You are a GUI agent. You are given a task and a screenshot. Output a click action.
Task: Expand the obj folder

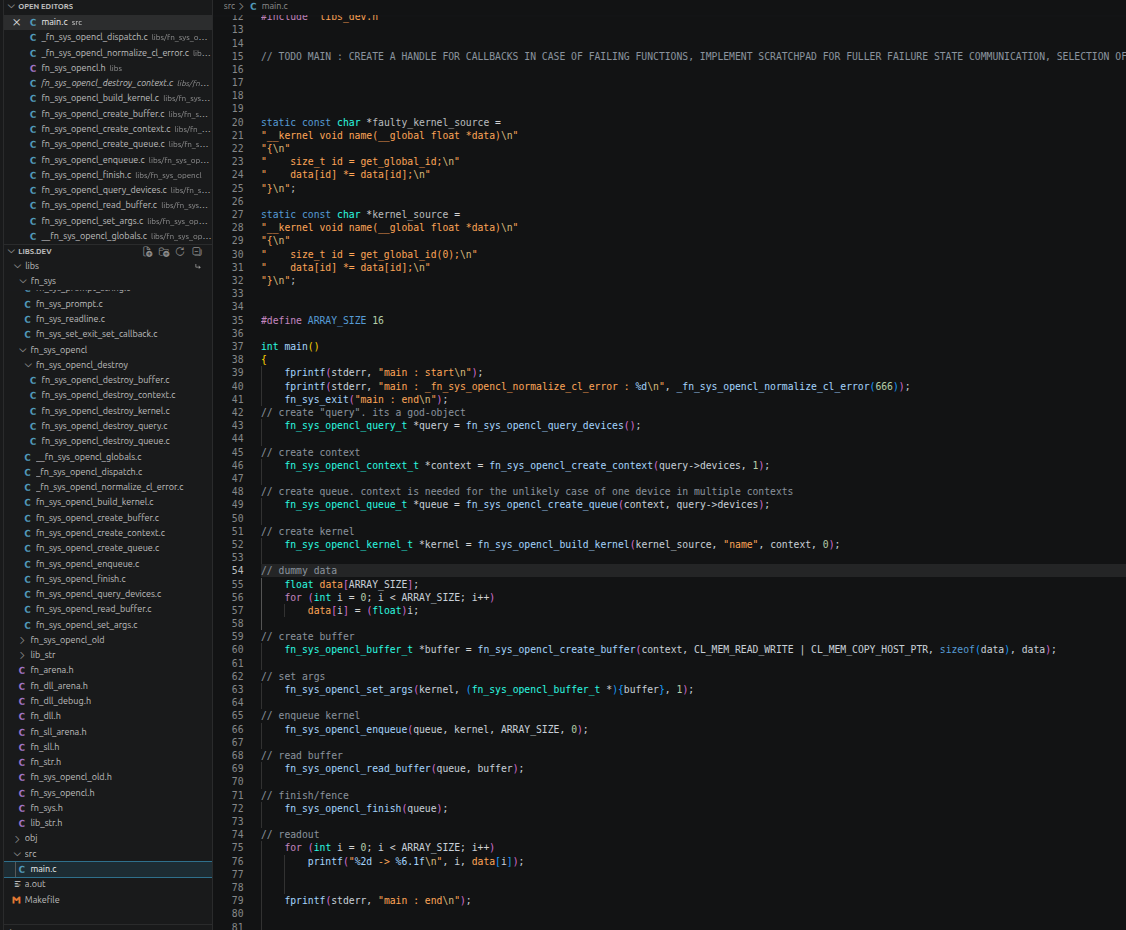[x=17, y=838]
